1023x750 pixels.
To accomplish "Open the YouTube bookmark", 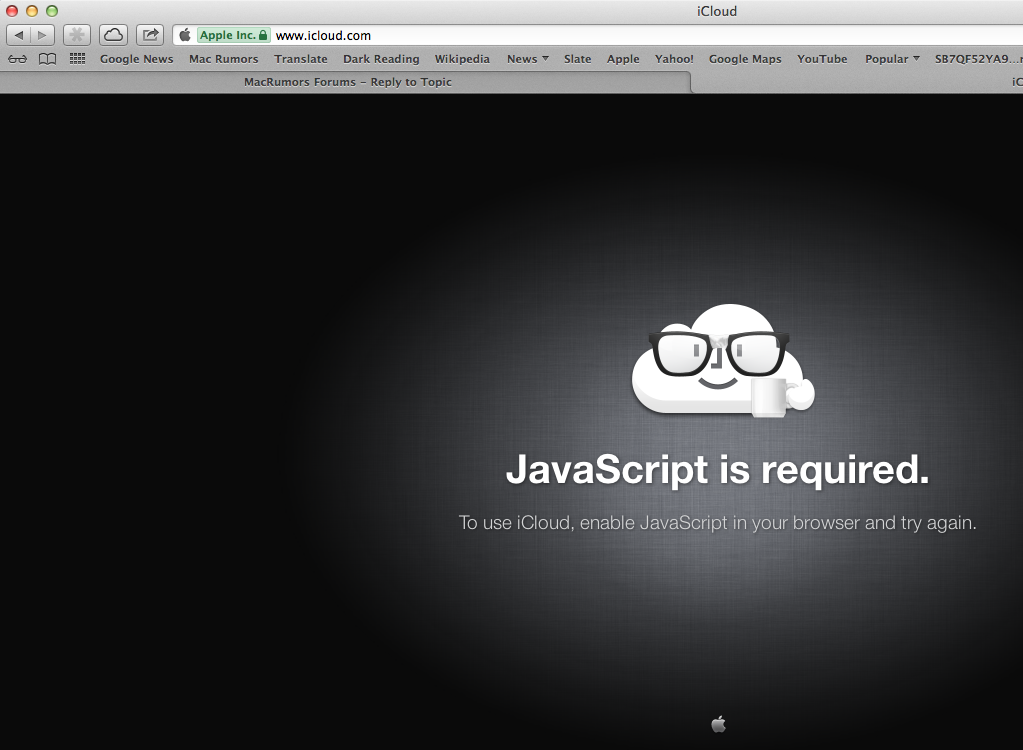I will coord(822,59).
